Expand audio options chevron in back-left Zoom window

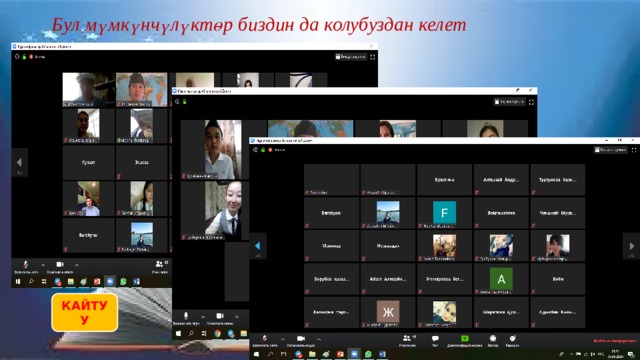tap(43, 265)
